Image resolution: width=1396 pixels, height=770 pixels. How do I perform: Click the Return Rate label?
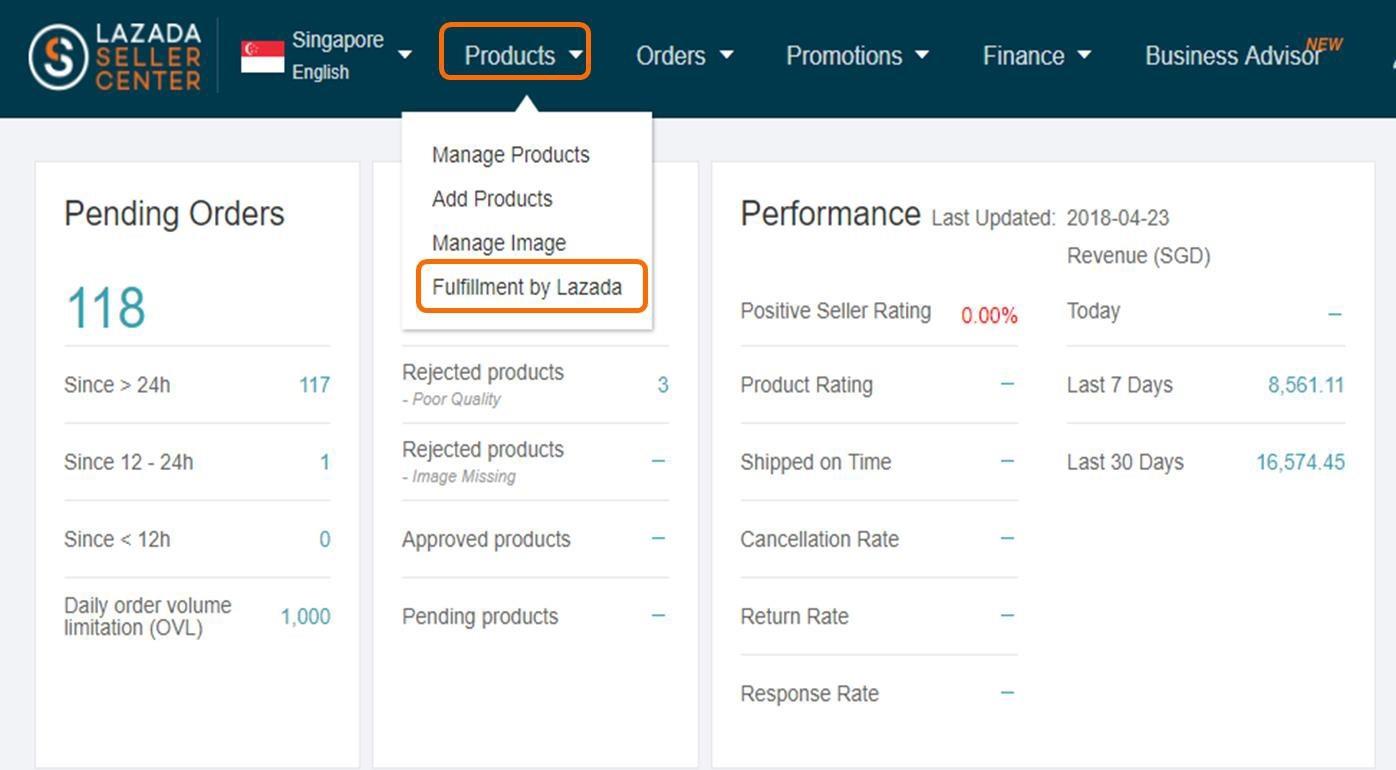coord(794,617)
